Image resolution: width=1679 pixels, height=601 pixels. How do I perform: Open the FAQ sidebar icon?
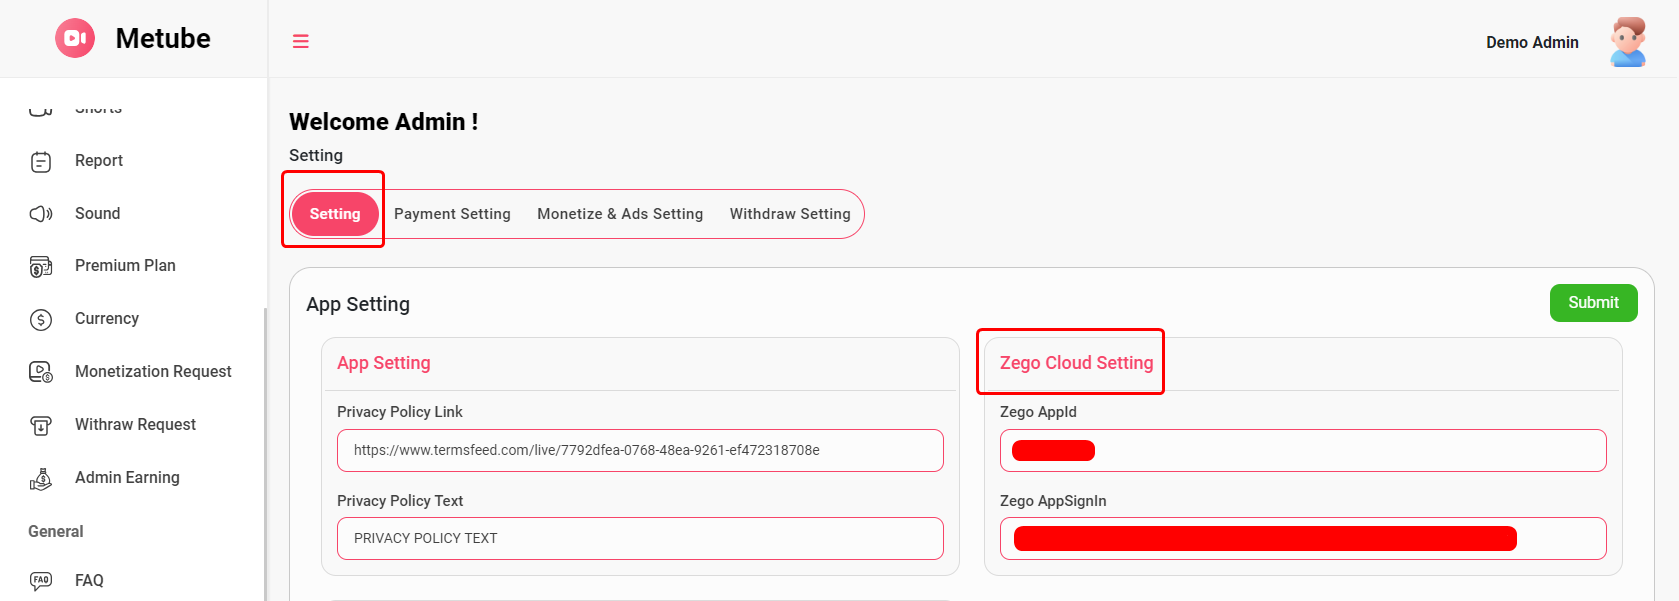(x=41, y=580)
